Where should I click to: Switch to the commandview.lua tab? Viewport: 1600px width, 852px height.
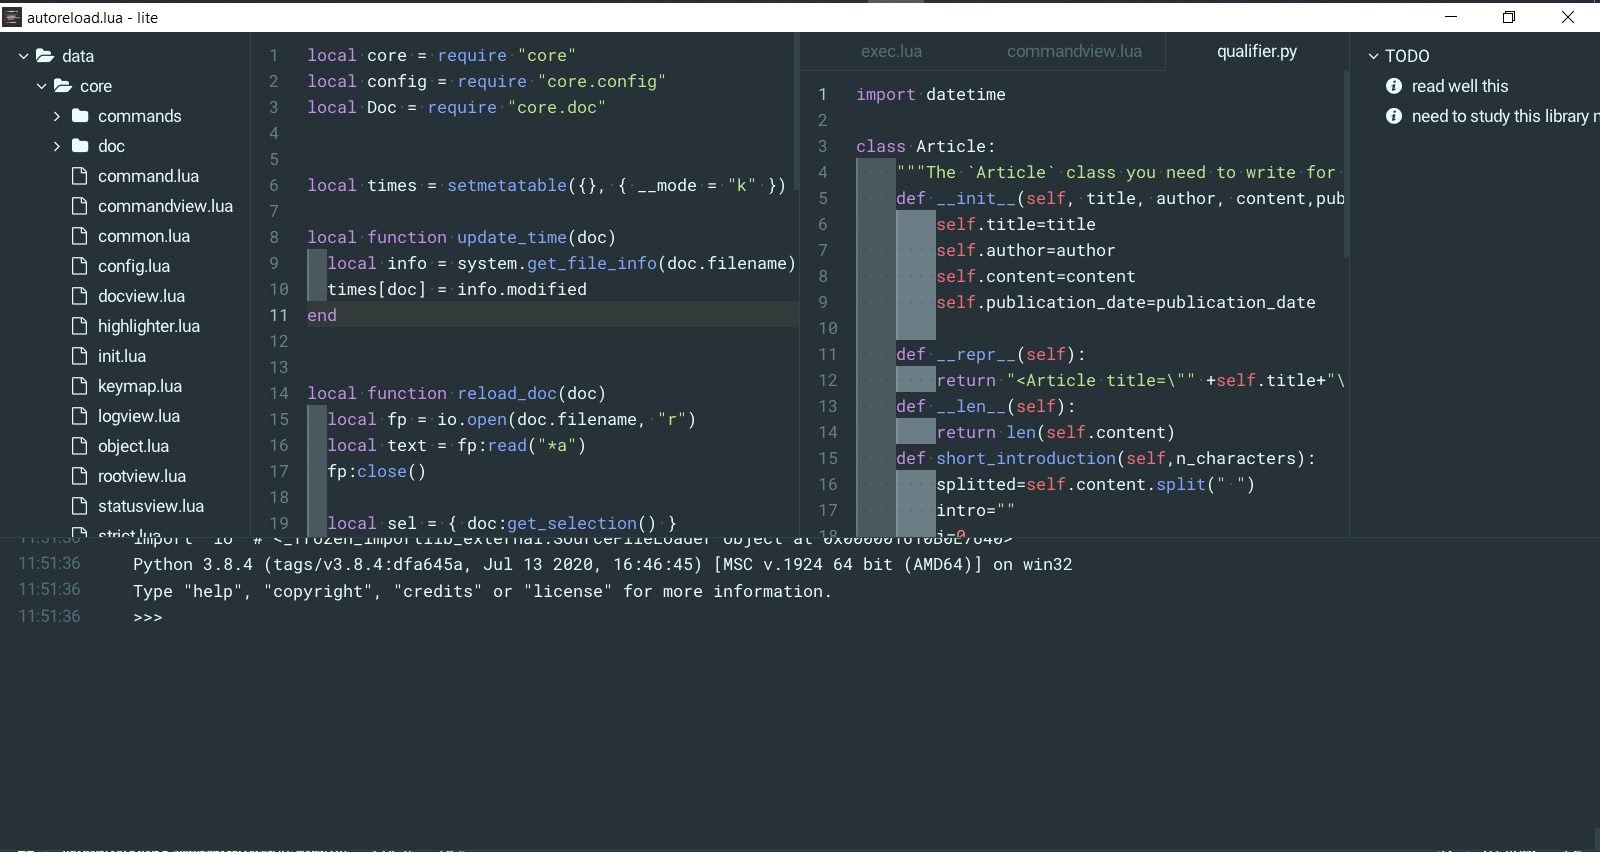[x=1074, y=51]
